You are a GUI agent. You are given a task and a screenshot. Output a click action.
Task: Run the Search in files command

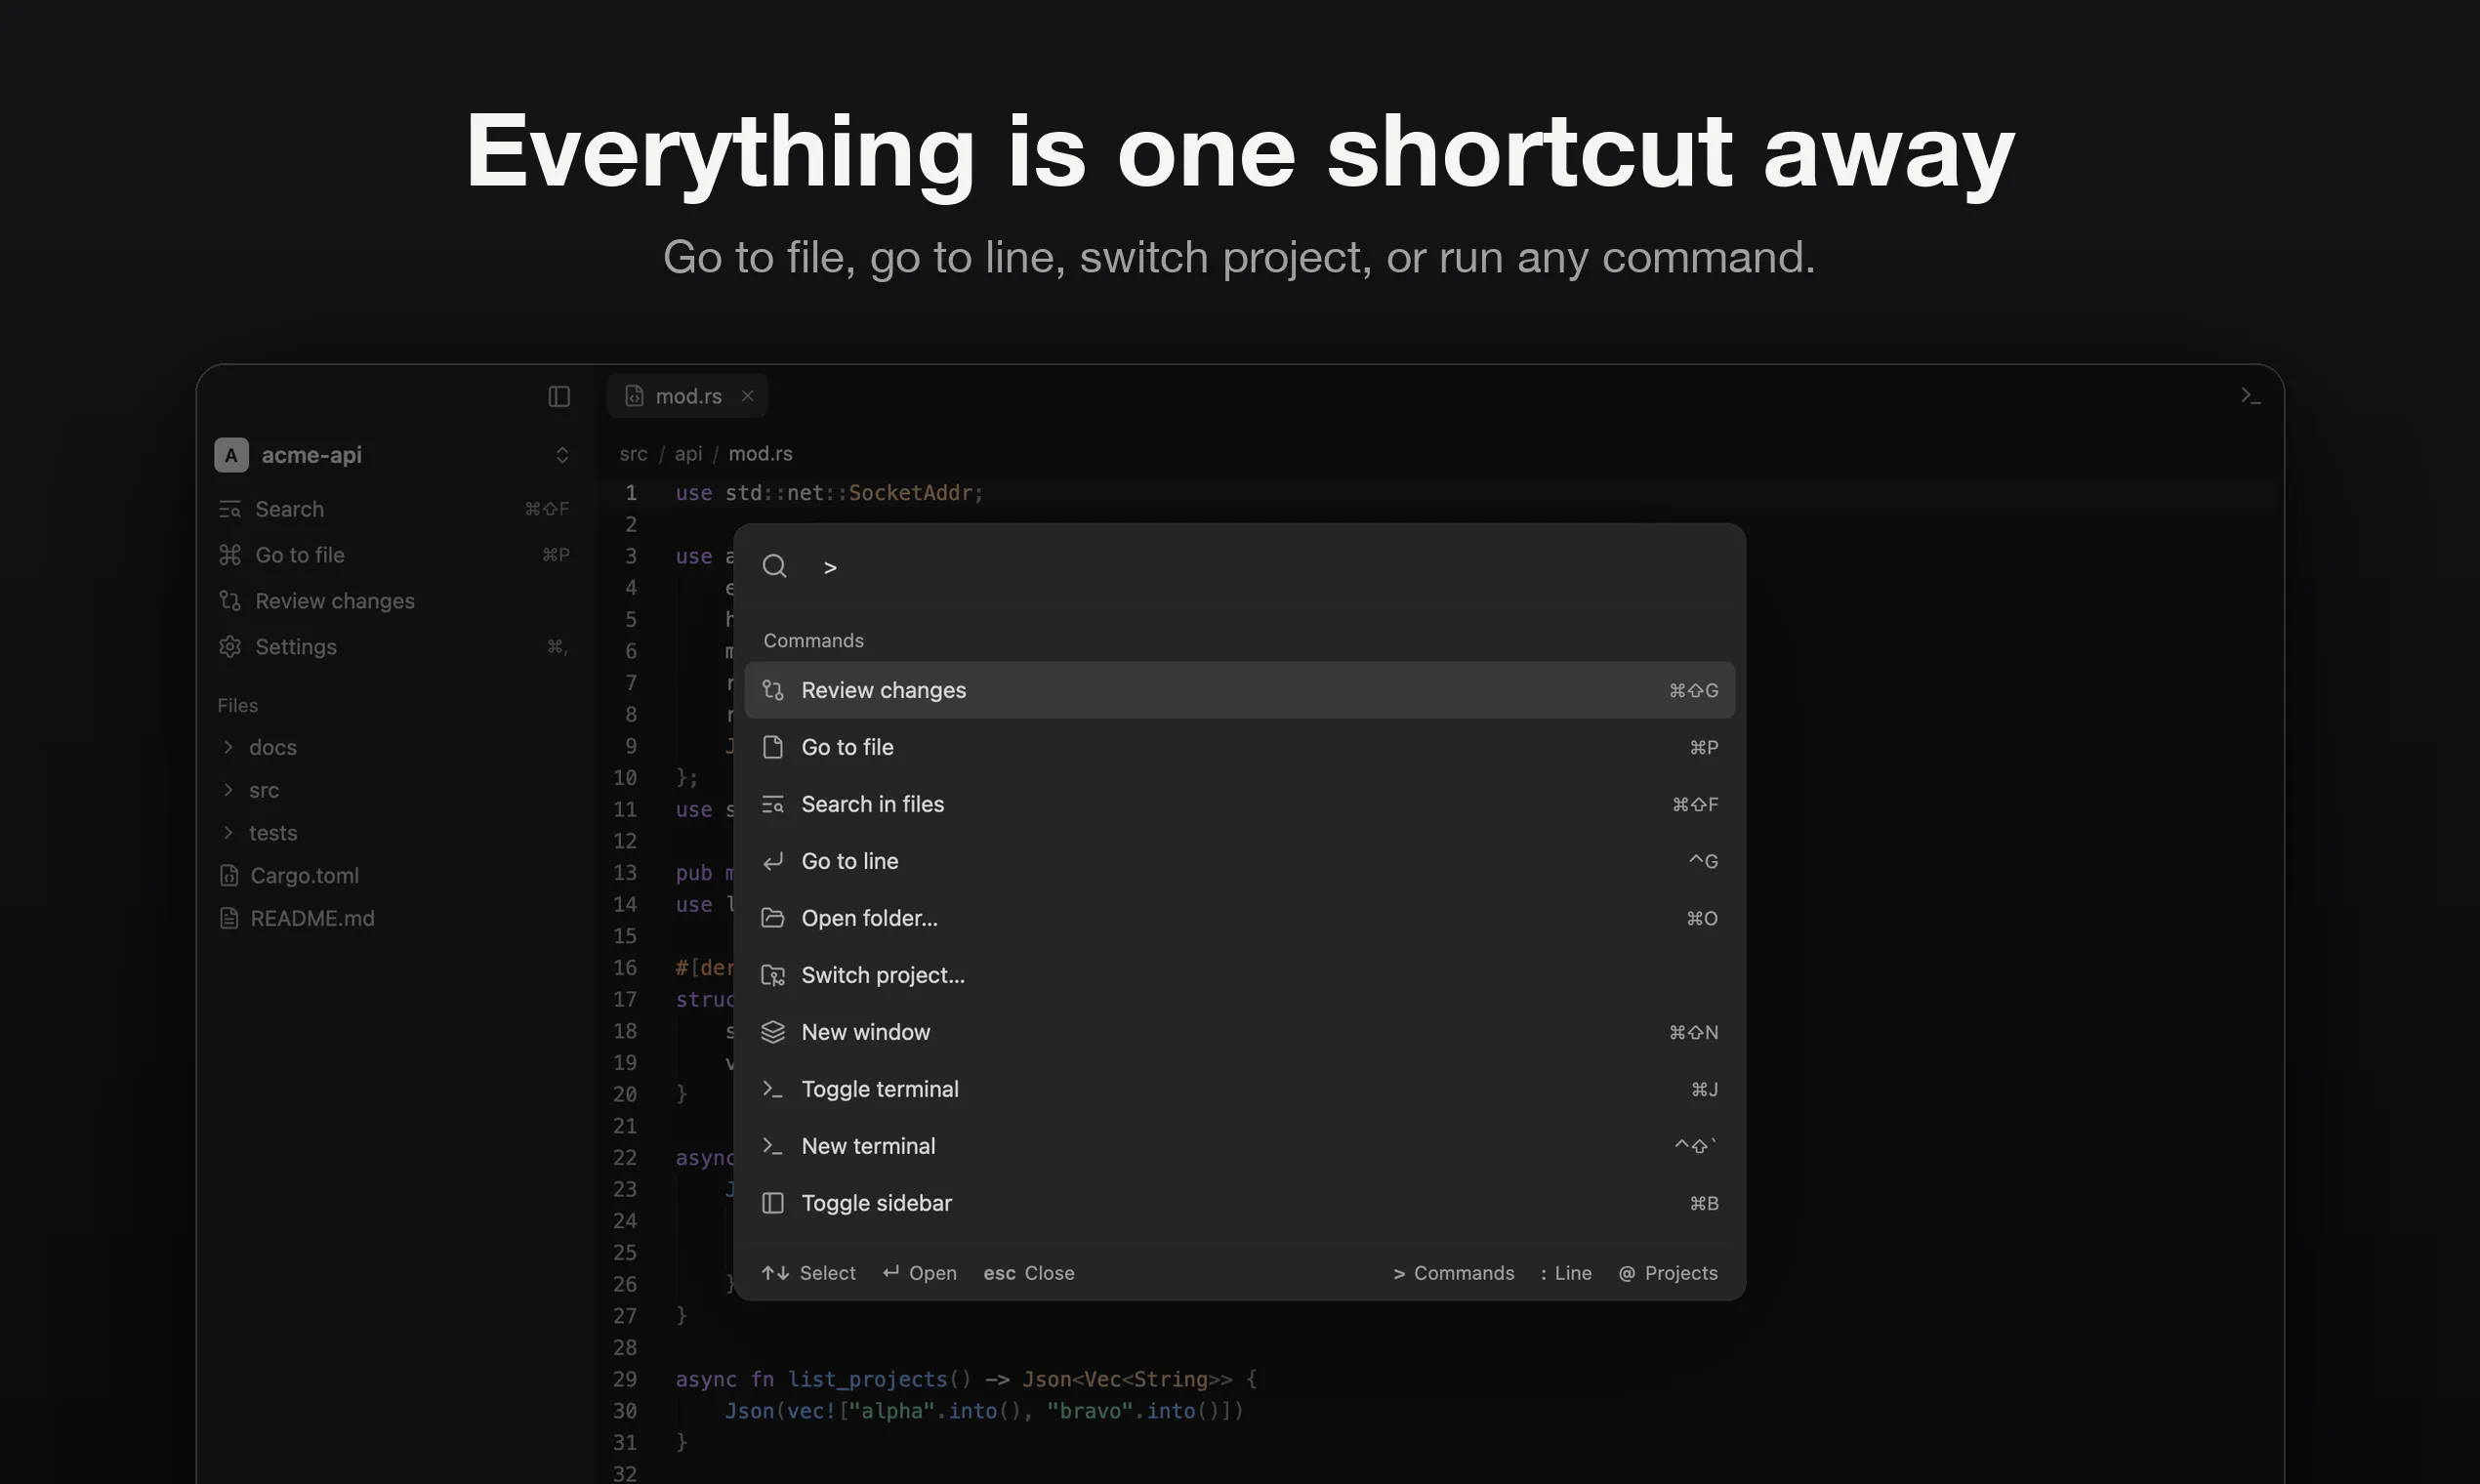(x=1239, y=804)
